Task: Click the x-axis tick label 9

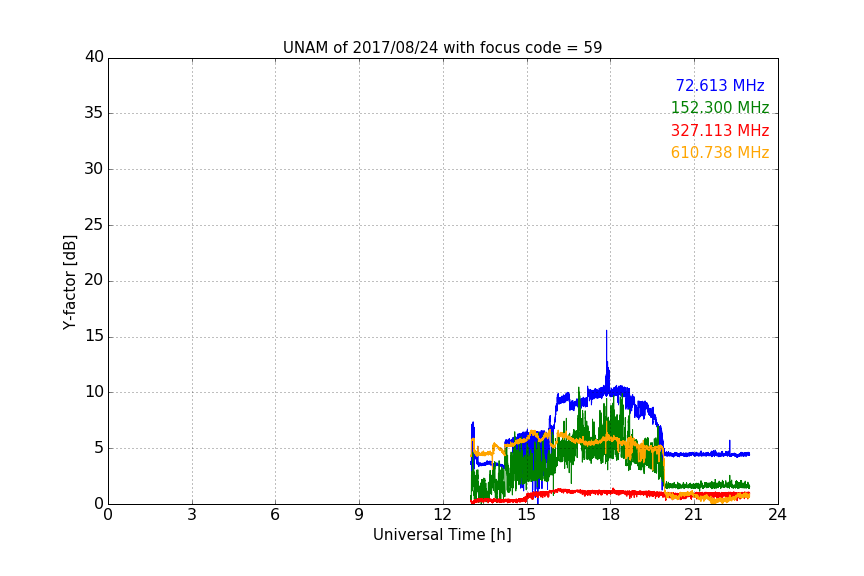Action: (x=359, y=515)
